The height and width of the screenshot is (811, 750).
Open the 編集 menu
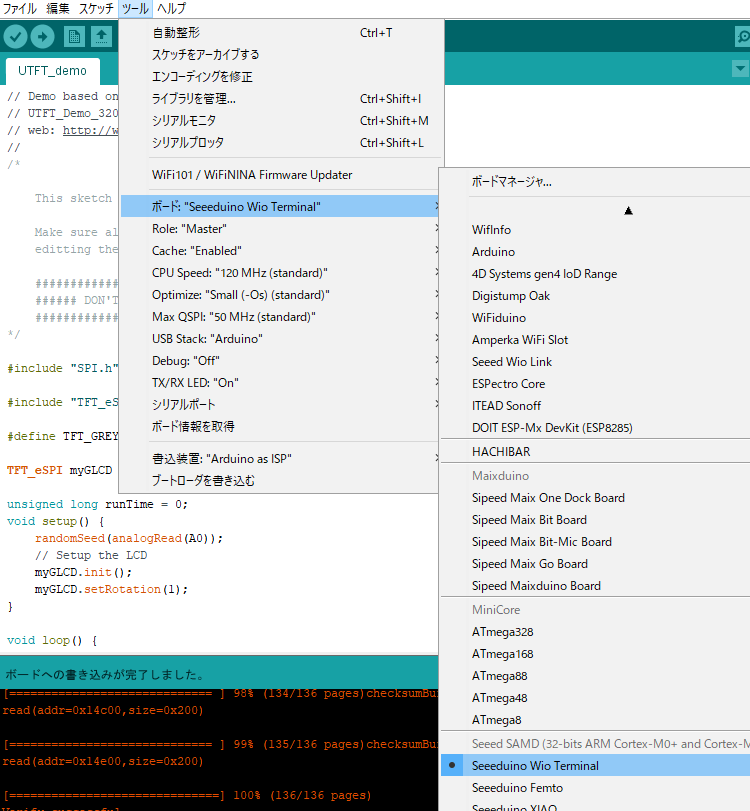(57, 8)
